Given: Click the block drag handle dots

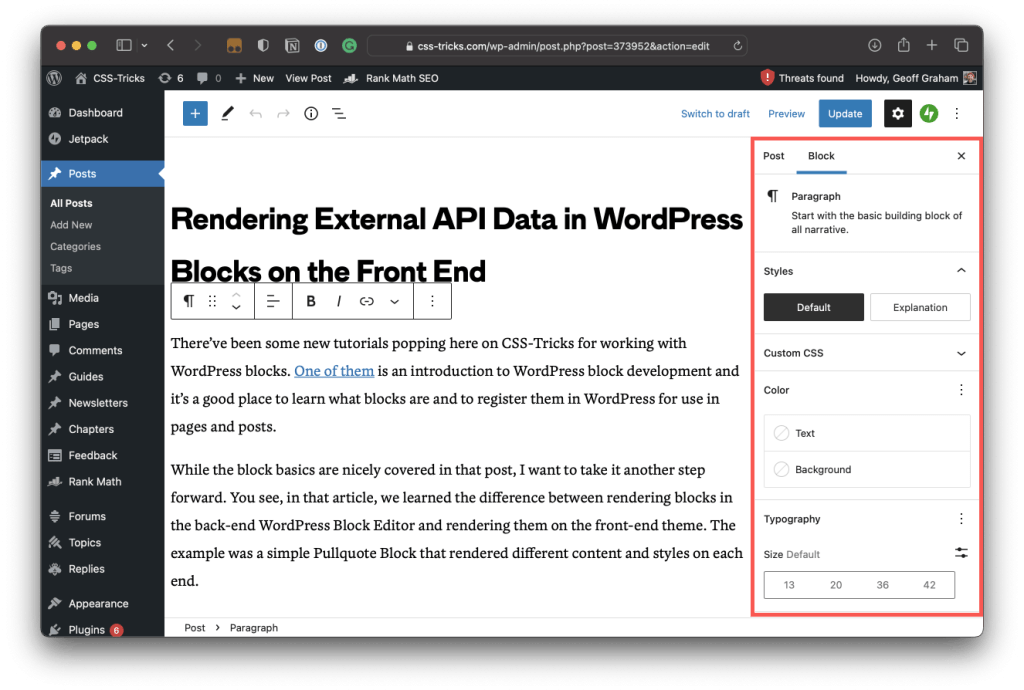Looking at the screenshot, I should pos(212,301).
